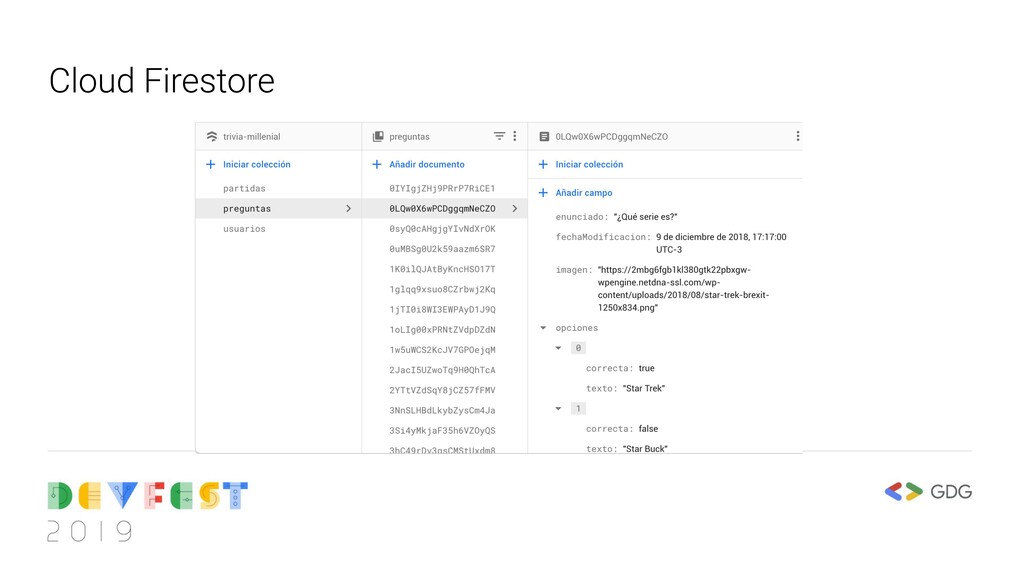Open the filter icon for preguntas collection

(499, 136)
